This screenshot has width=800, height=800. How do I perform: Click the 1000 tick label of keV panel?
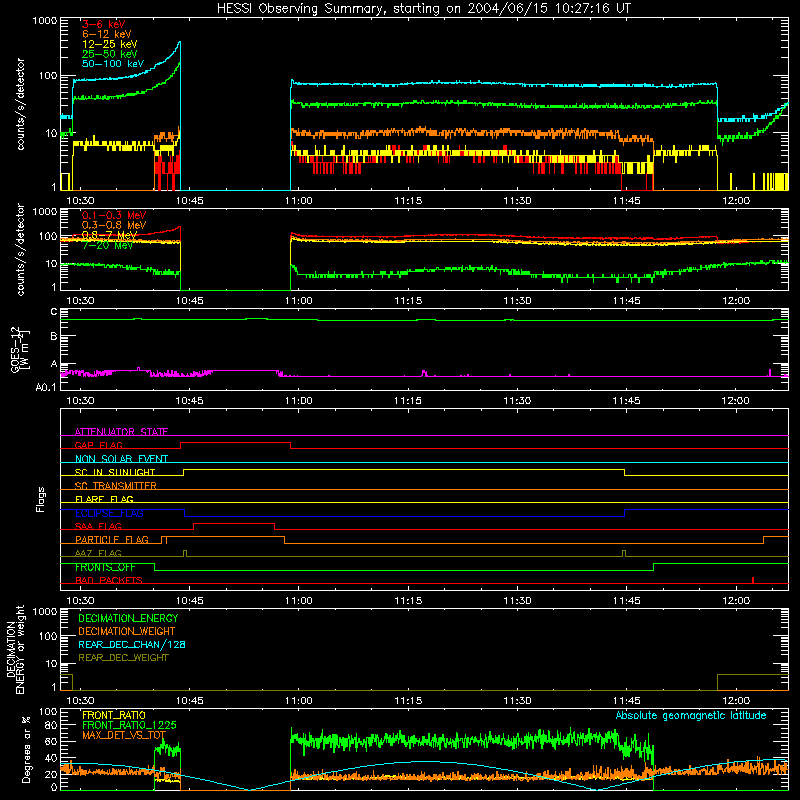pos(45,21)
